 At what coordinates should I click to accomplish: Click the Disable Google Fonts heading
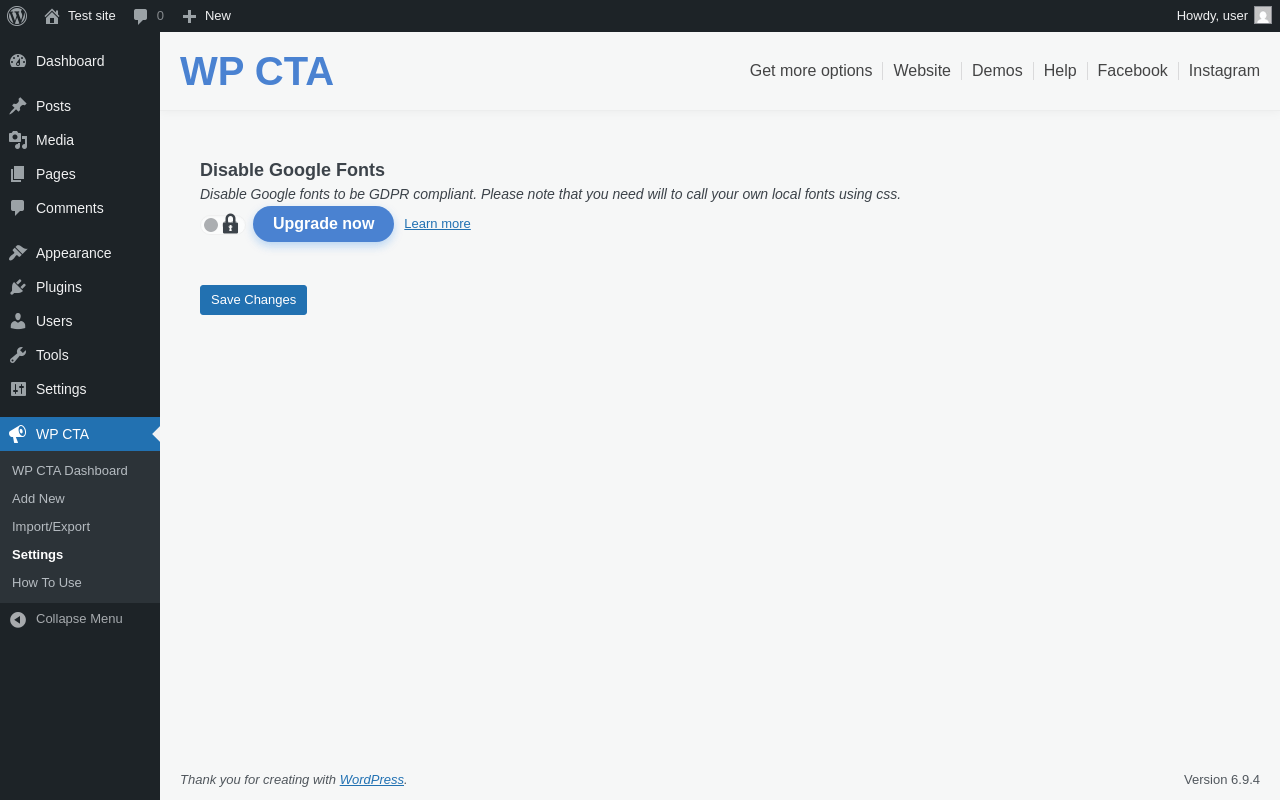pyautogui.click(x=292, y=170)
